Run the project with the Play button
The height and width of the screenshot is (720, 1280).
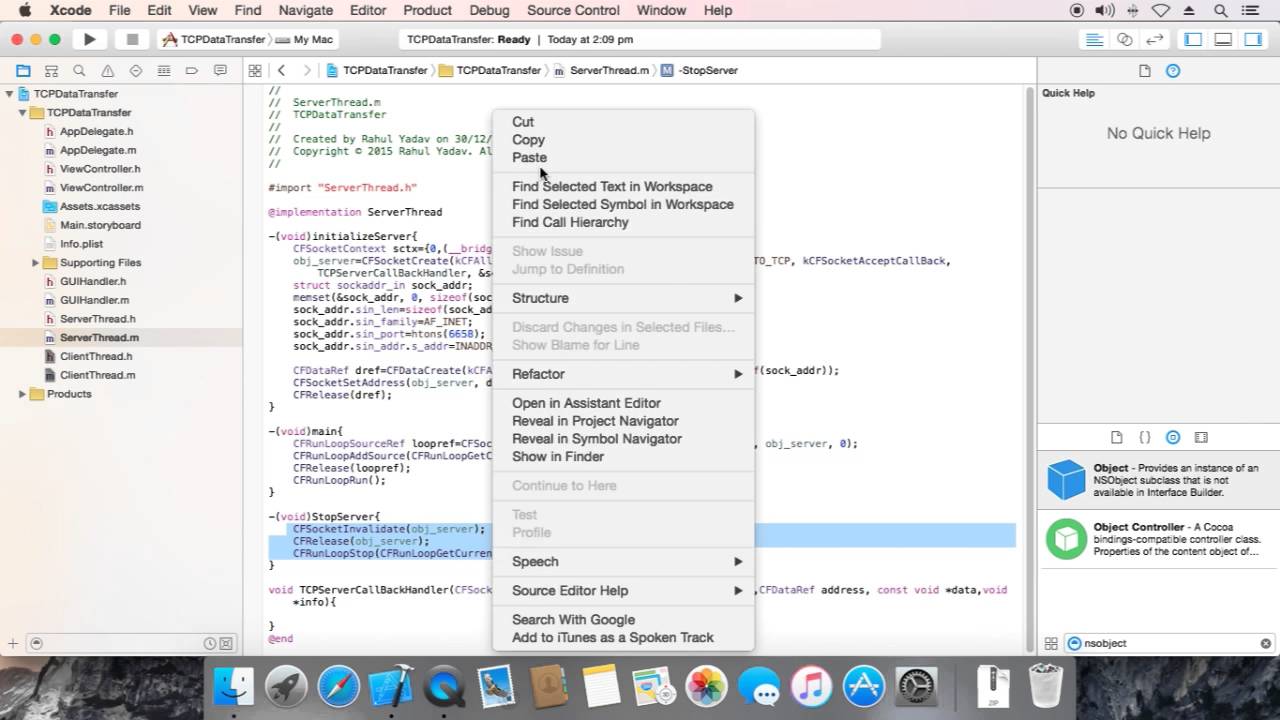coord(89,39)
